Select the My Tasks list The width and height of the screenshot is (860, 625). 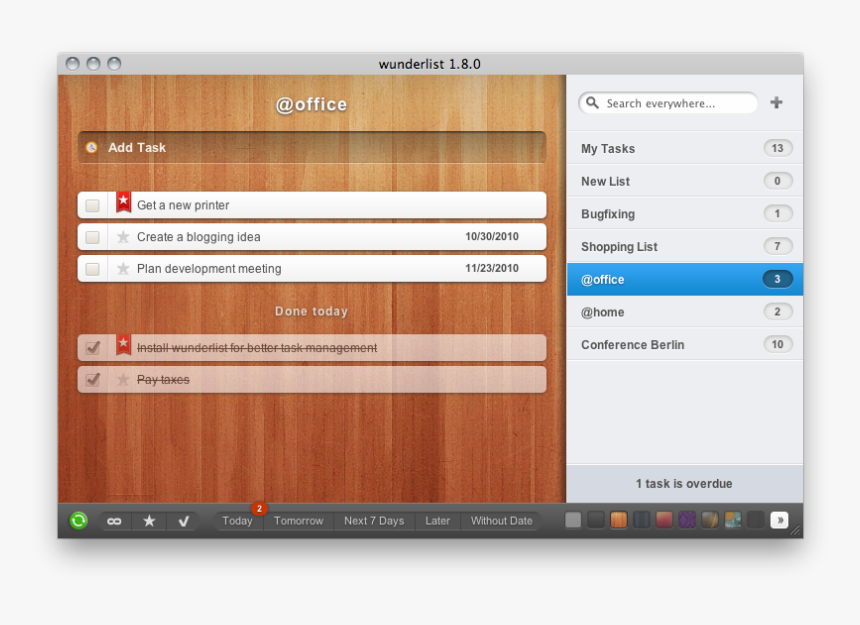pos(684,148)
